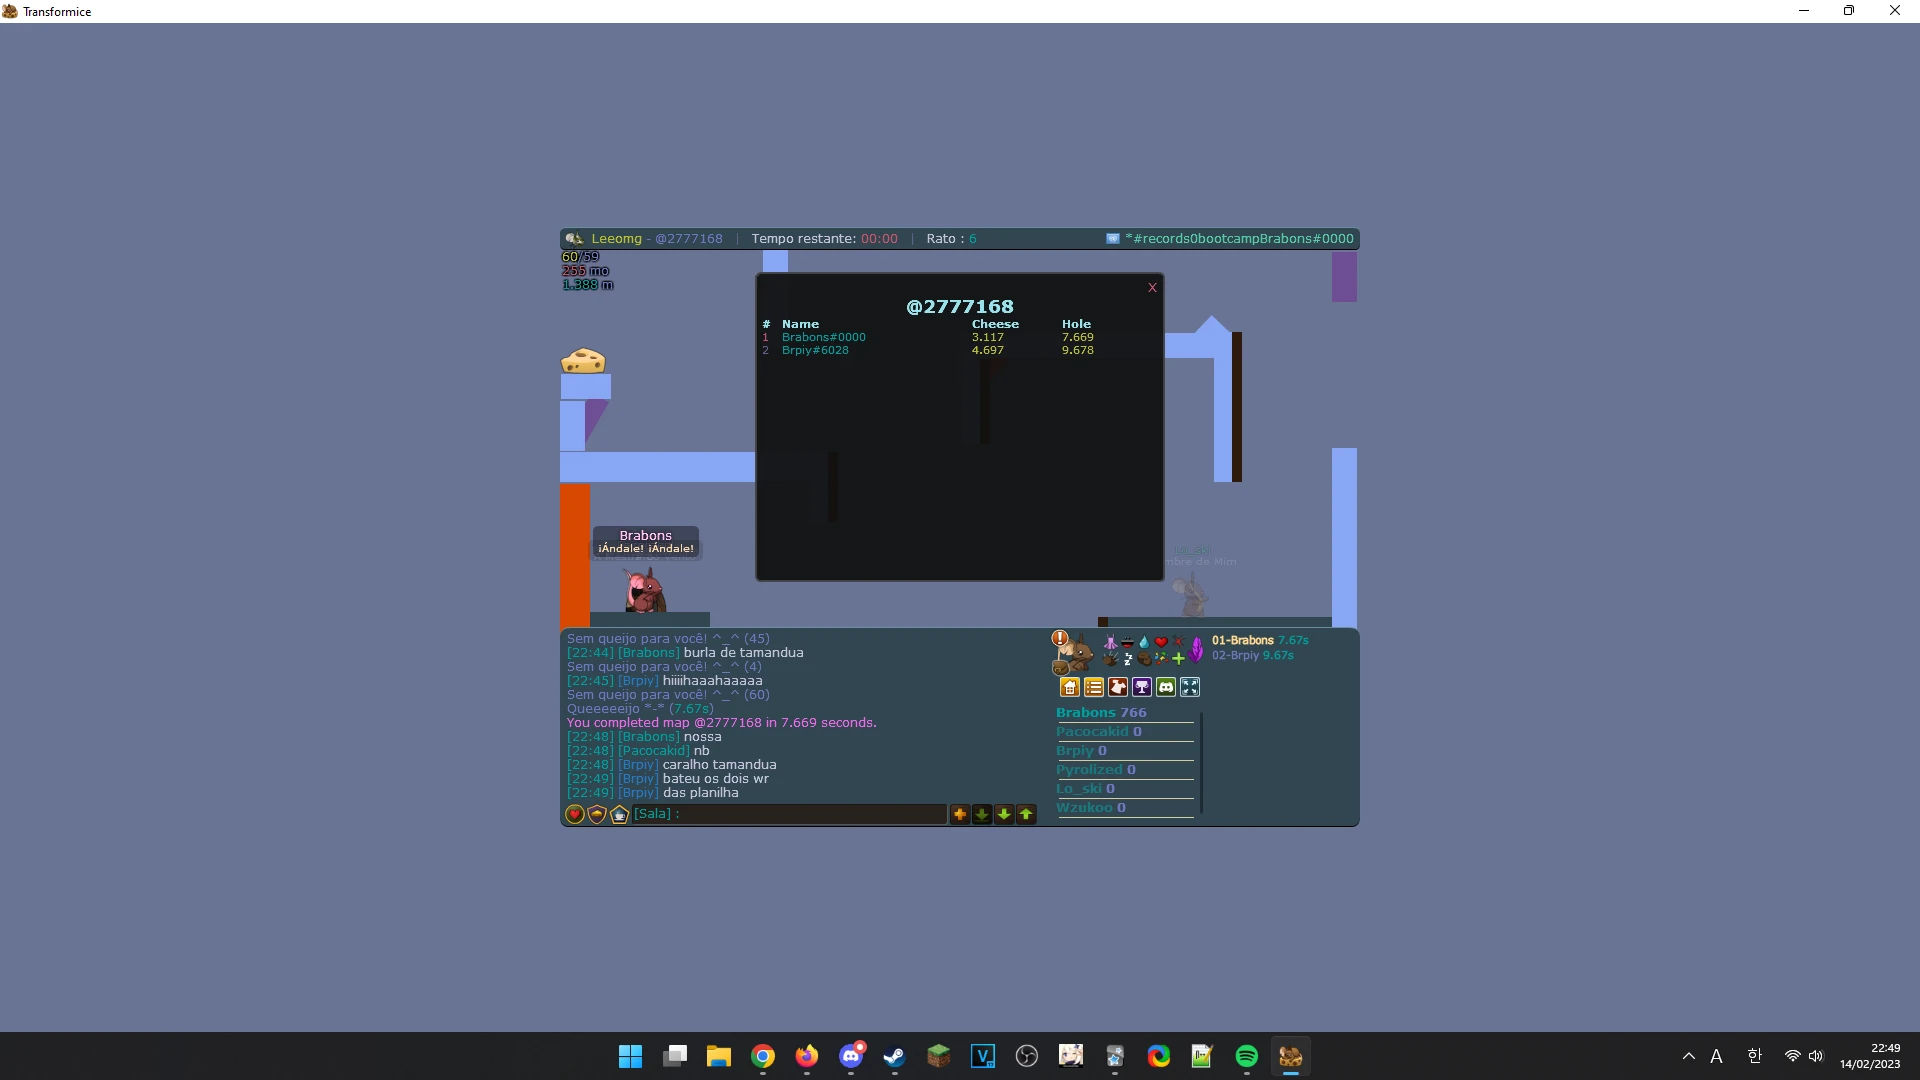Close the @2777168 records popup
The height and width of the screenshot is (1080, 1920).
tap(1152, 288)
